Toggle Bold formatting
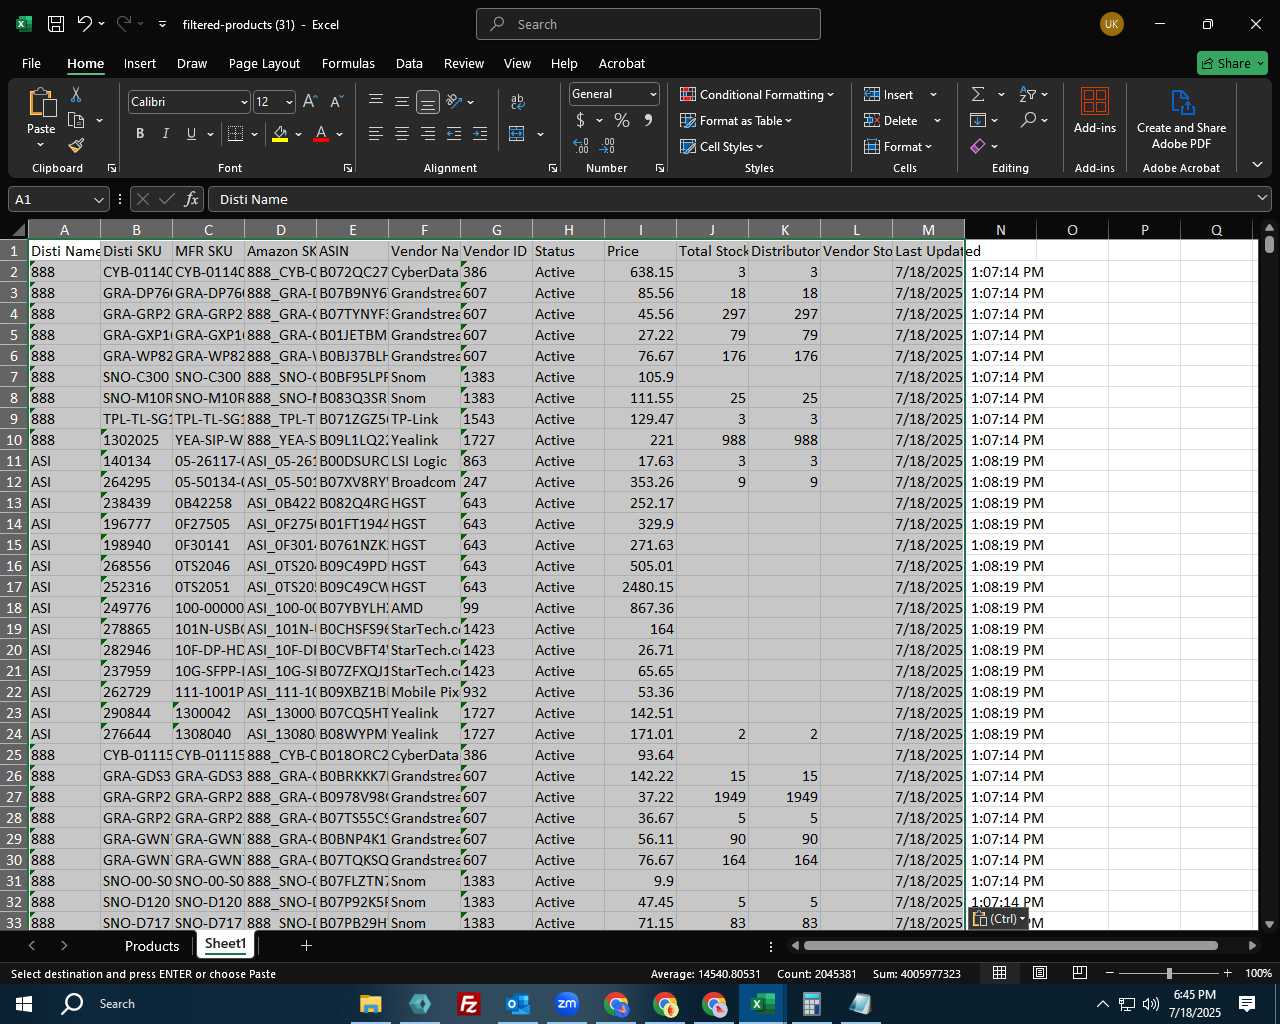The width and height of the screenshot is (1280, 1024). [140, 134]
